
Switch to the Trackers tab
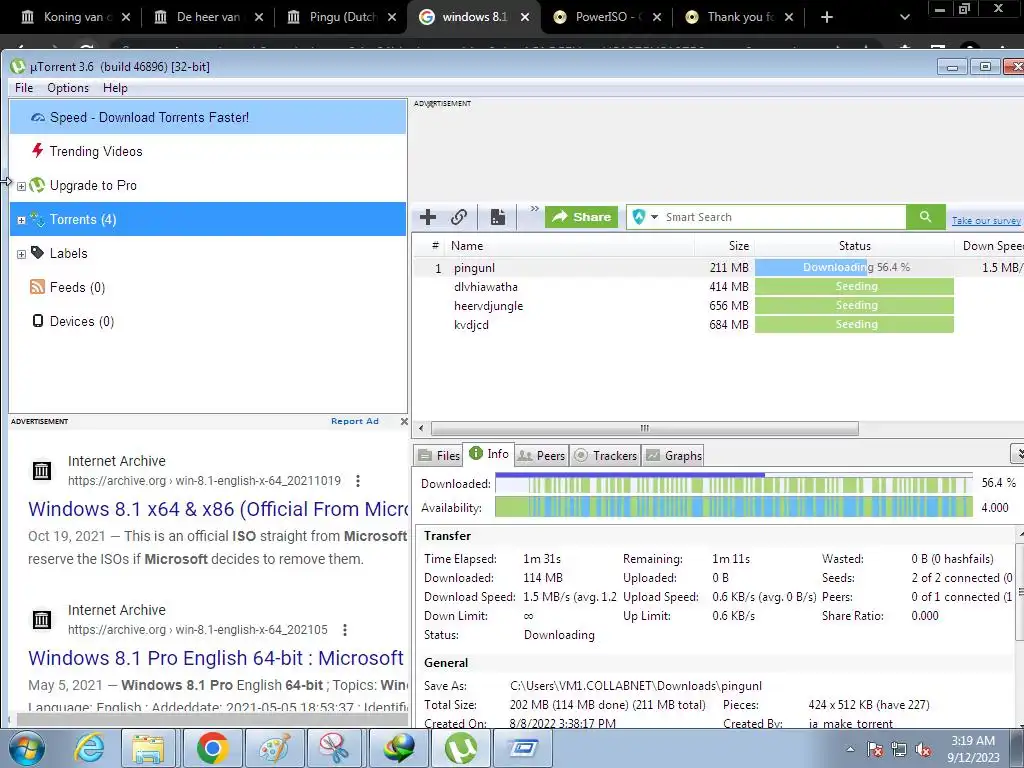tap(605, 455)
